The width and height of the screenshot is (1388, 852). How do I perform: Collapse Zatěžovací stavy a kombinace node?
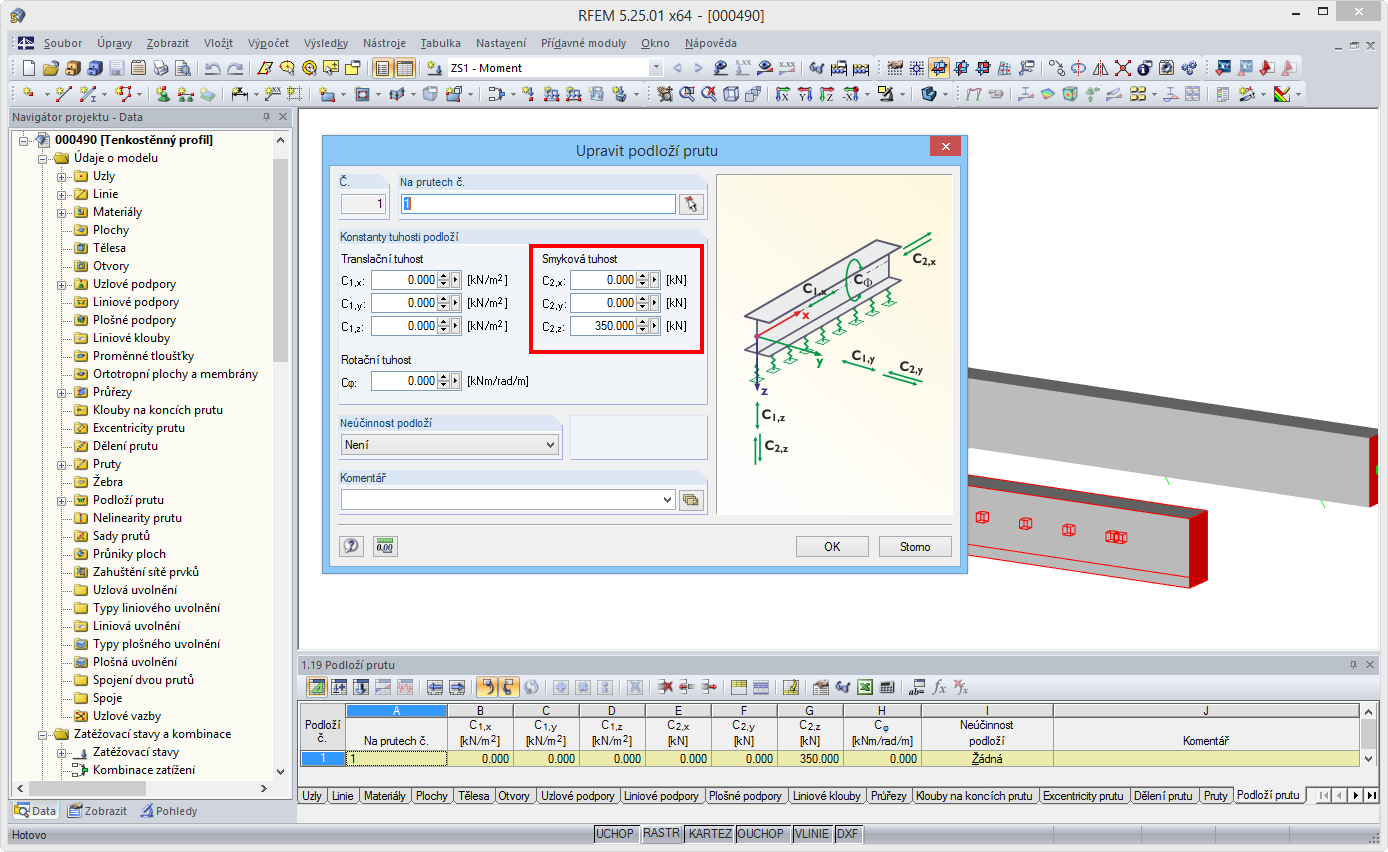coord(44,734)
